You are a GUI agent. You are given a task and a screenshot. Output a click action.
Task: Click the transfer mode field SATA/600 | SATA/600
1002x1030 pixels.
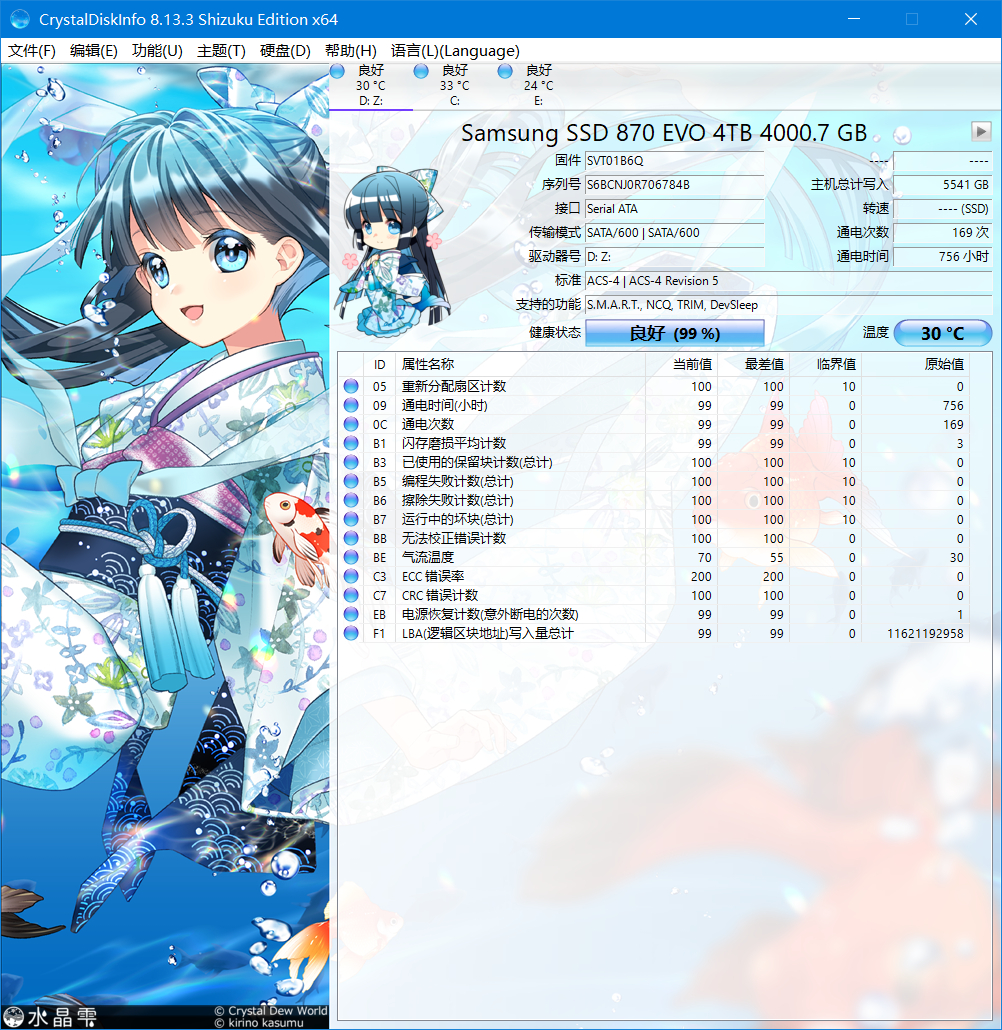[675, 233]
